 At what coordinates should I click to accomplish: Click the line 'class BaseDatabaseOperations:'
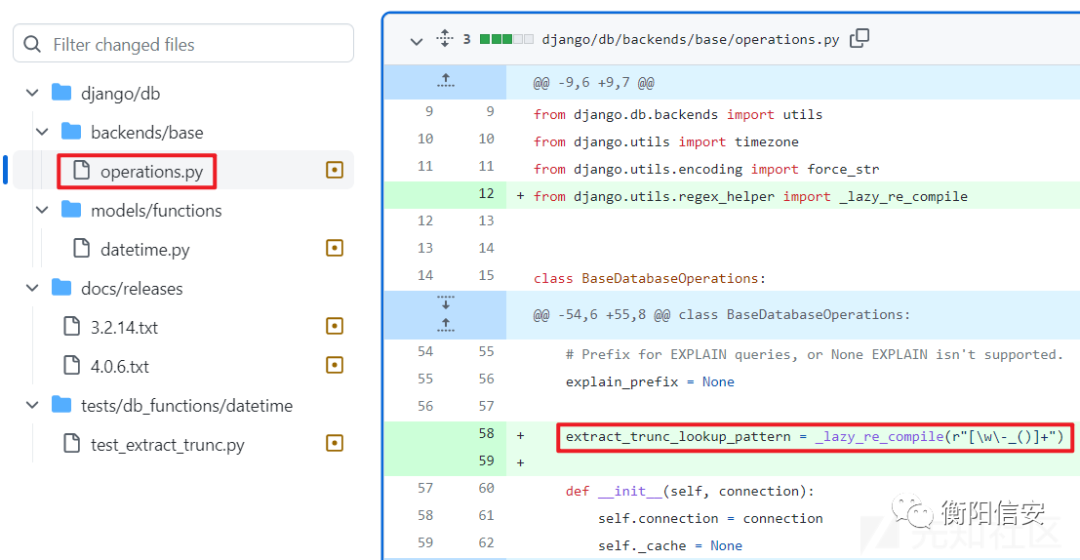point(650,278)
